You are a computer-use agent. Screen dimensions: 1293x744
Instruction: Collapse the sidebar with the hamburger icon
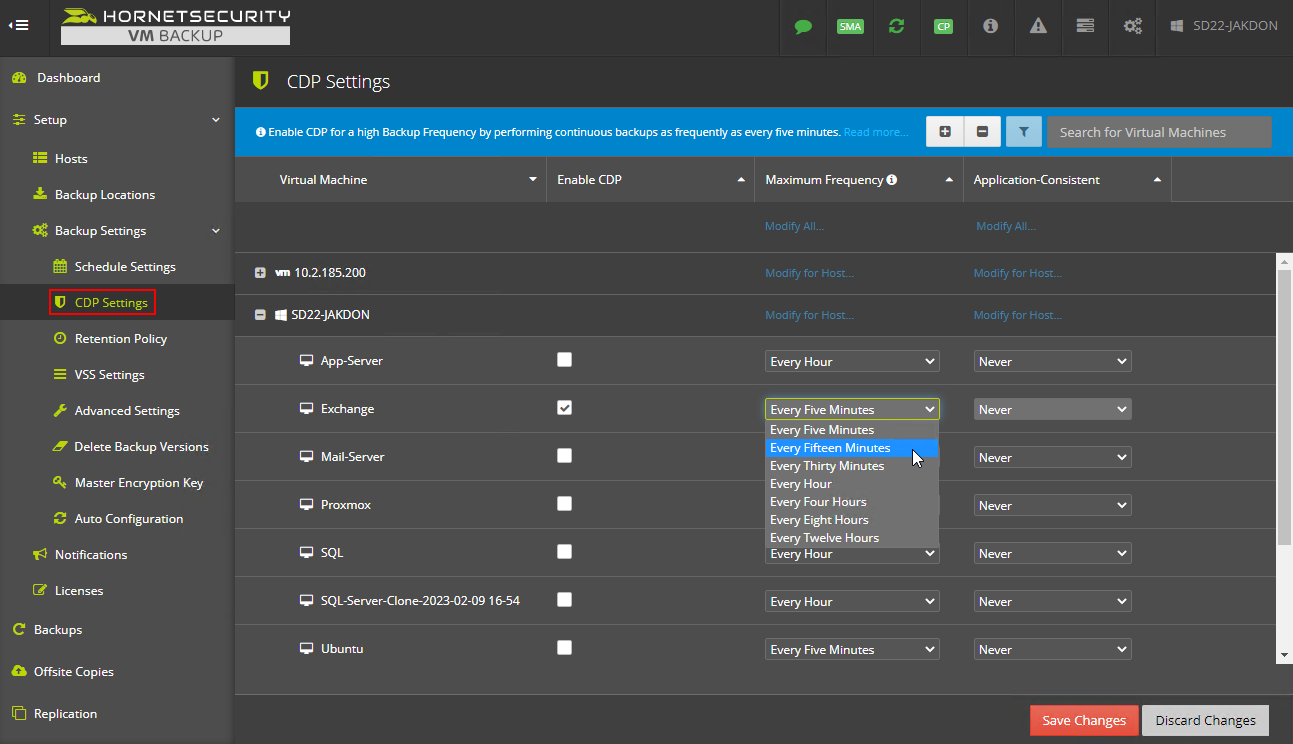pyautogui.click(x=19, y=26)
